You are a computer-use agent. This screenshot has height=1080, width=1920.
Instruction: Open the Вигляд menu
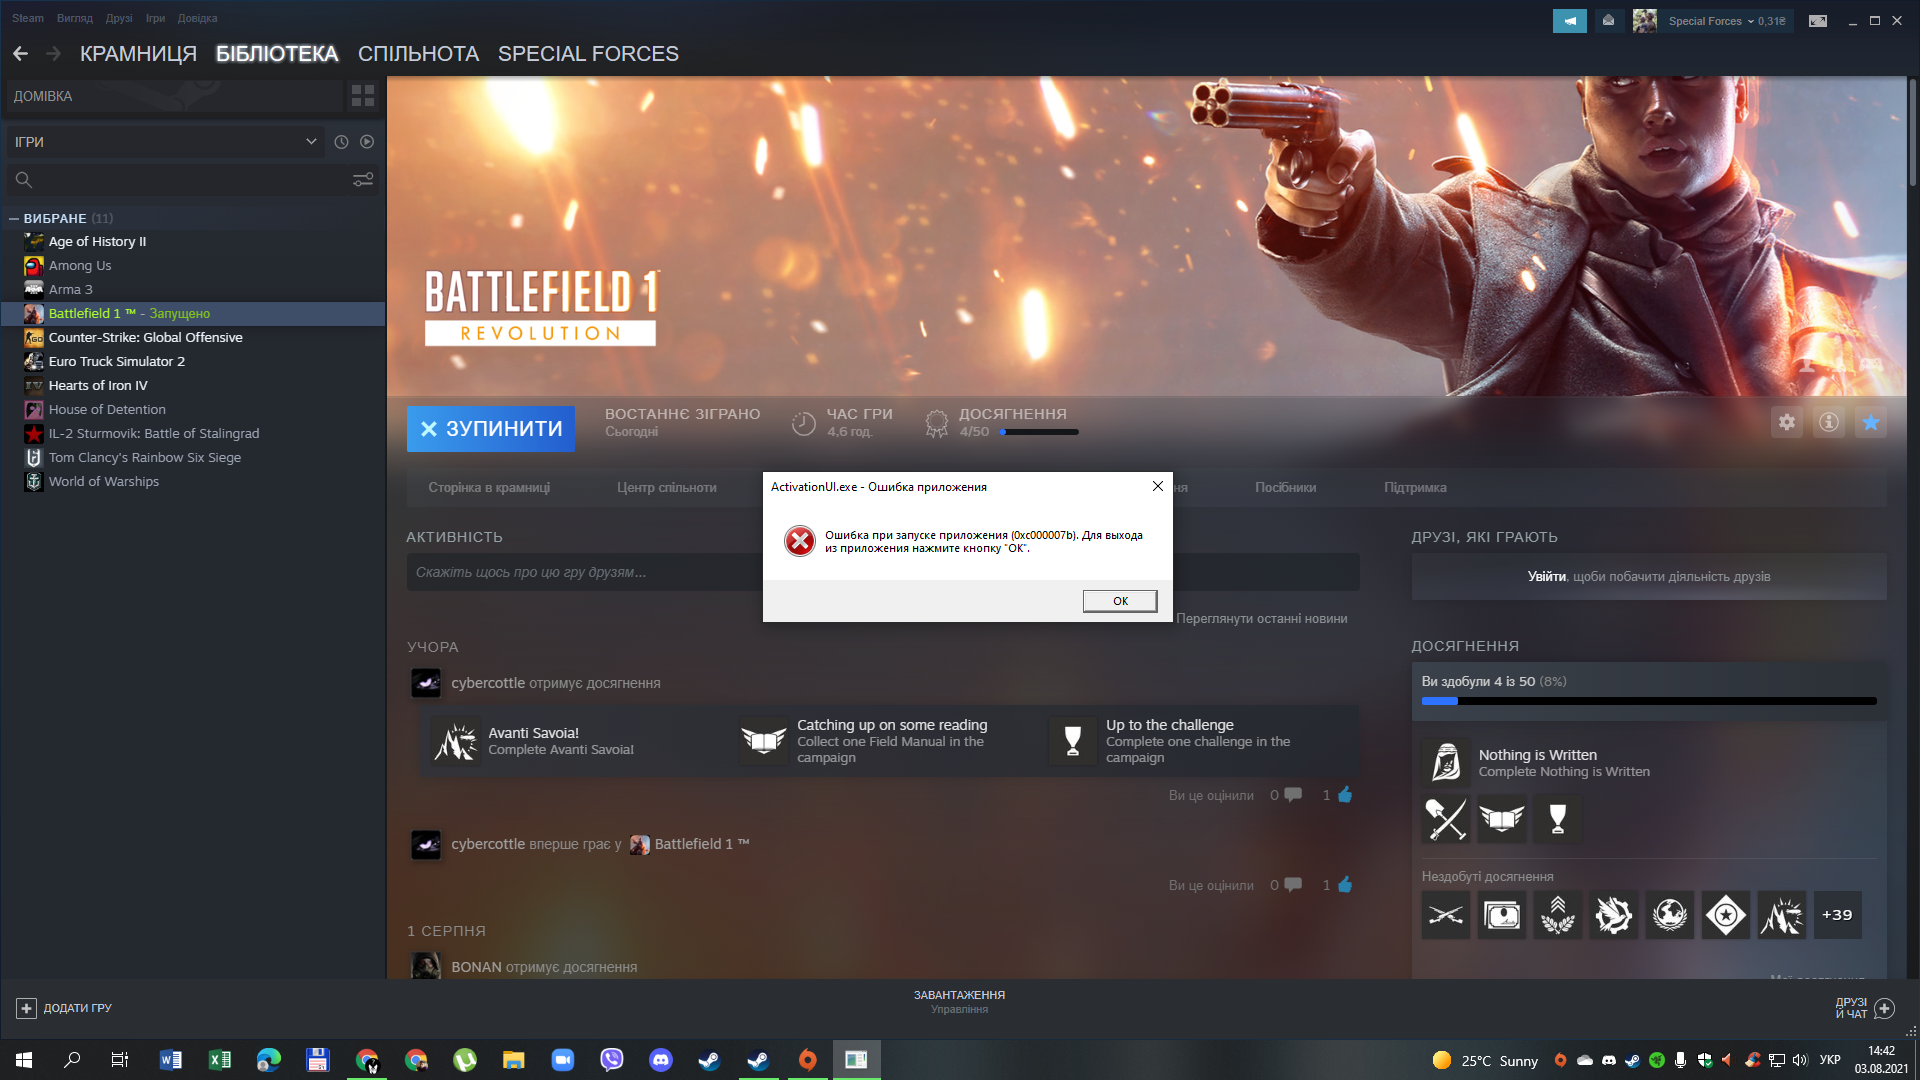[x=75, y=18]
